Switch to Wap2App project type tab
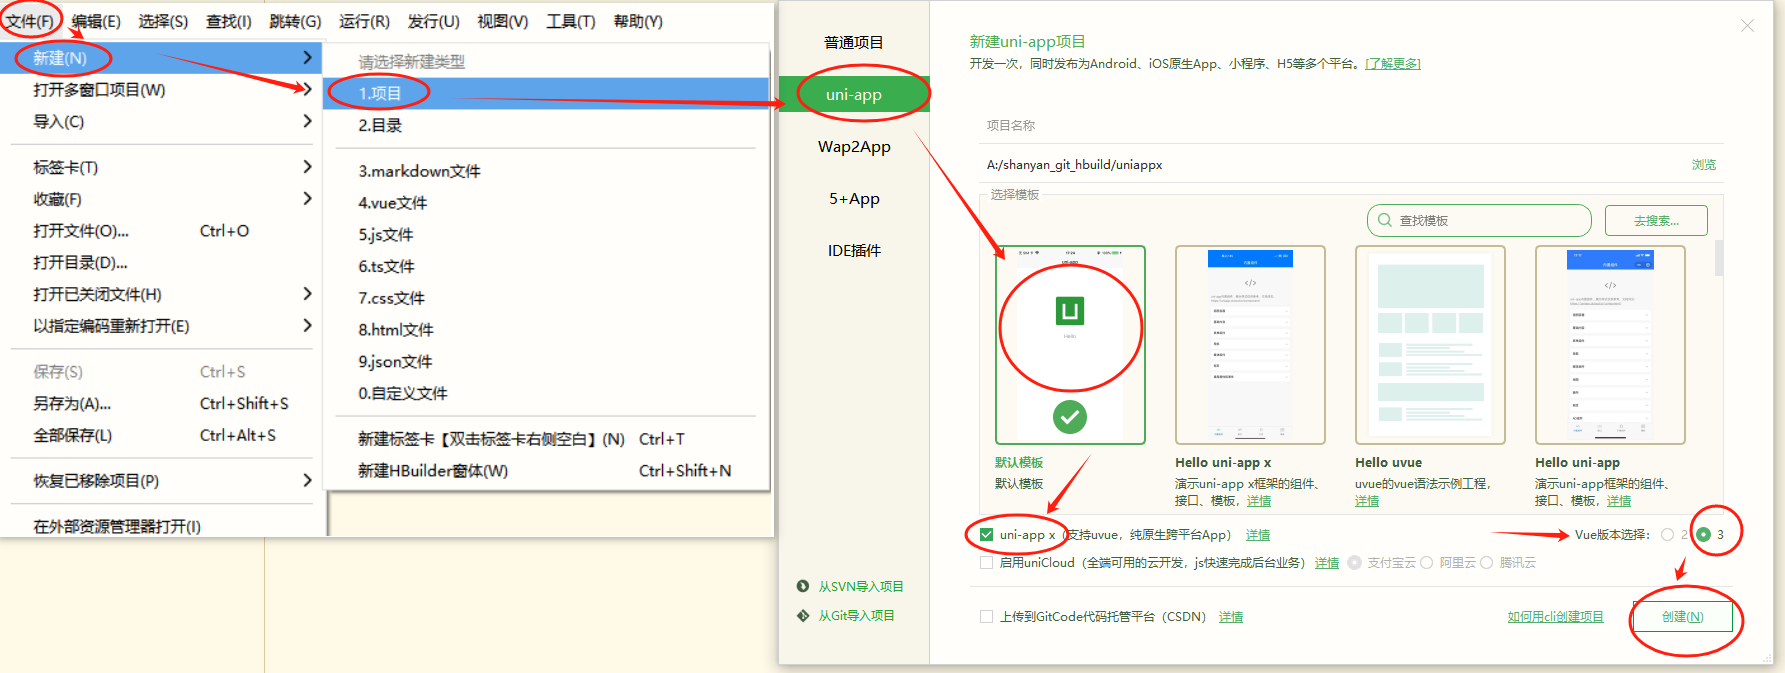 [x=854, y=146]
